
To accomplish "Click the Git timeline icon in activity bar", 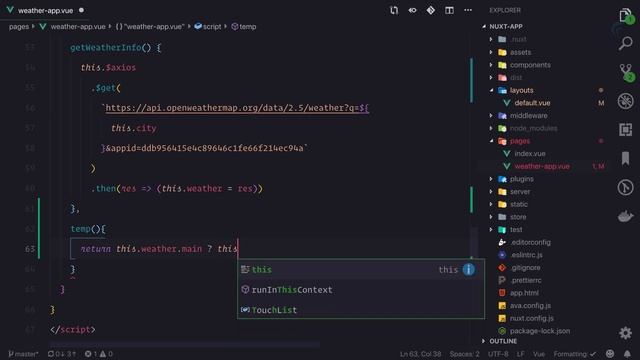I will coord(625,187).
